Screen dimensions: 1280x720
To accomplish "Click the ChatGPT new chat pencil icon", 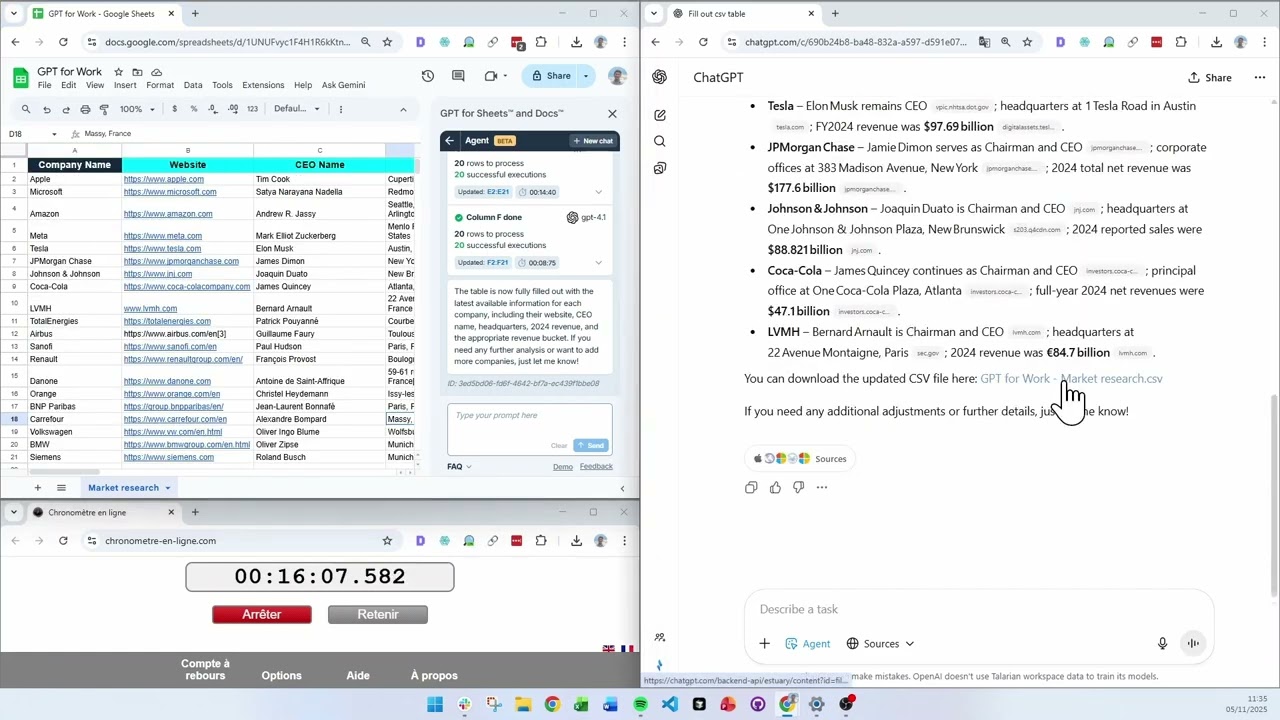I will click(x=660, y=115).
